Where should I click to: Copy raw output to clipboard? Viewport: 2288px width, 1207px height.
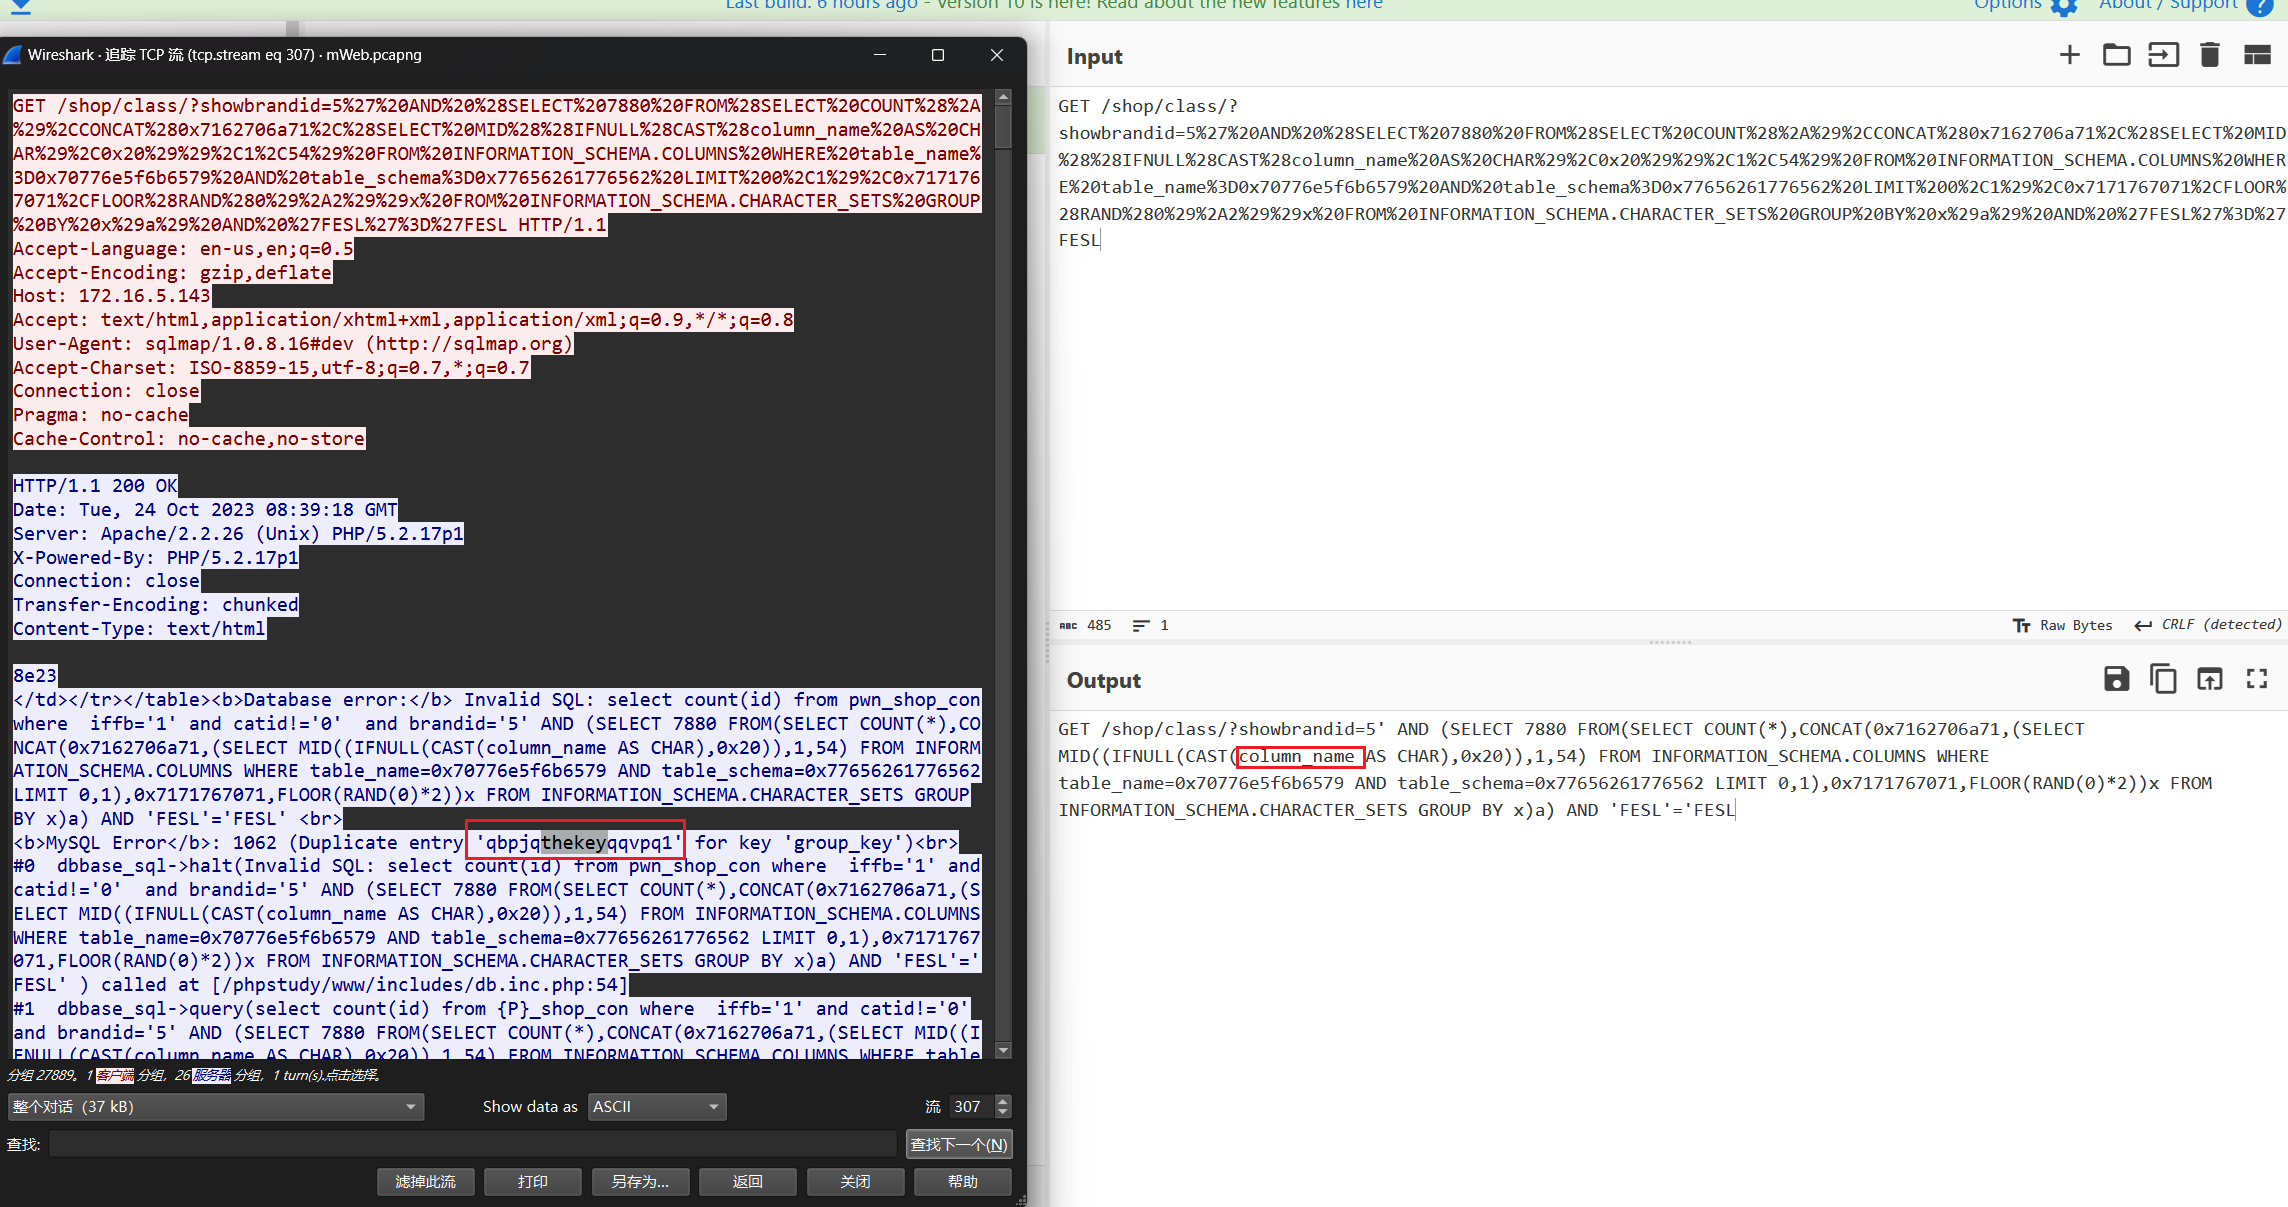point(2163,680)
